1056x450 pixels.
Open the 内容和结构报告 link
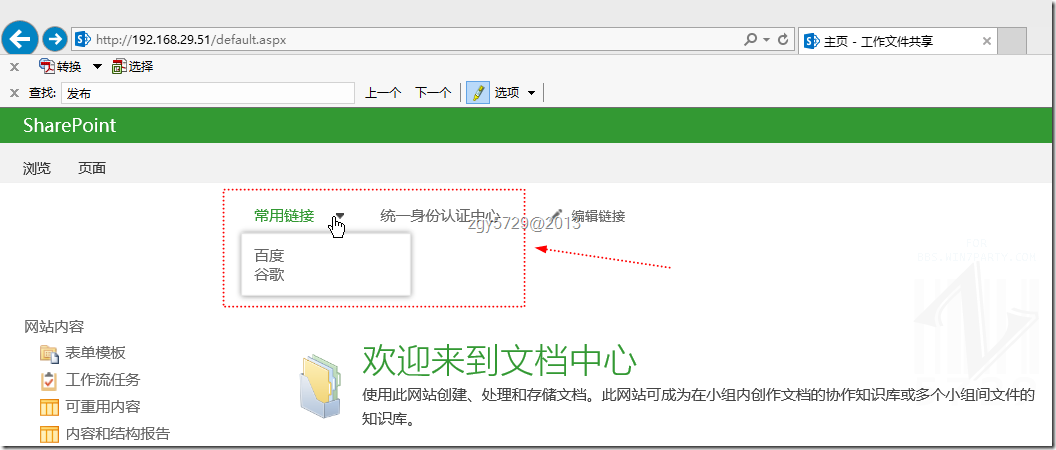click(117, 434)
